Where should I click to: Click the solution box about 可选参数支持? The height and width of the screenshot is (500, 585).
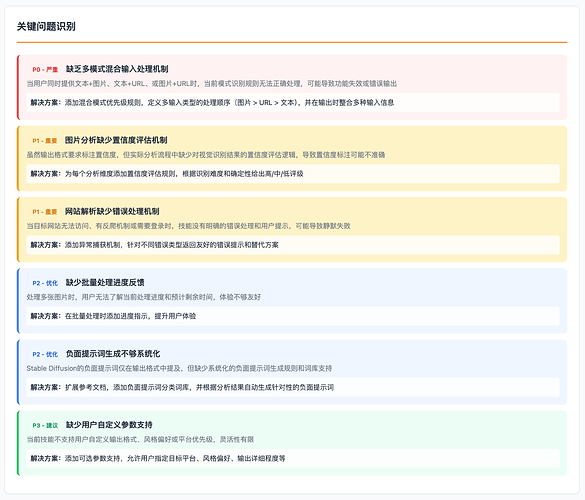click(x=293, y=459)
